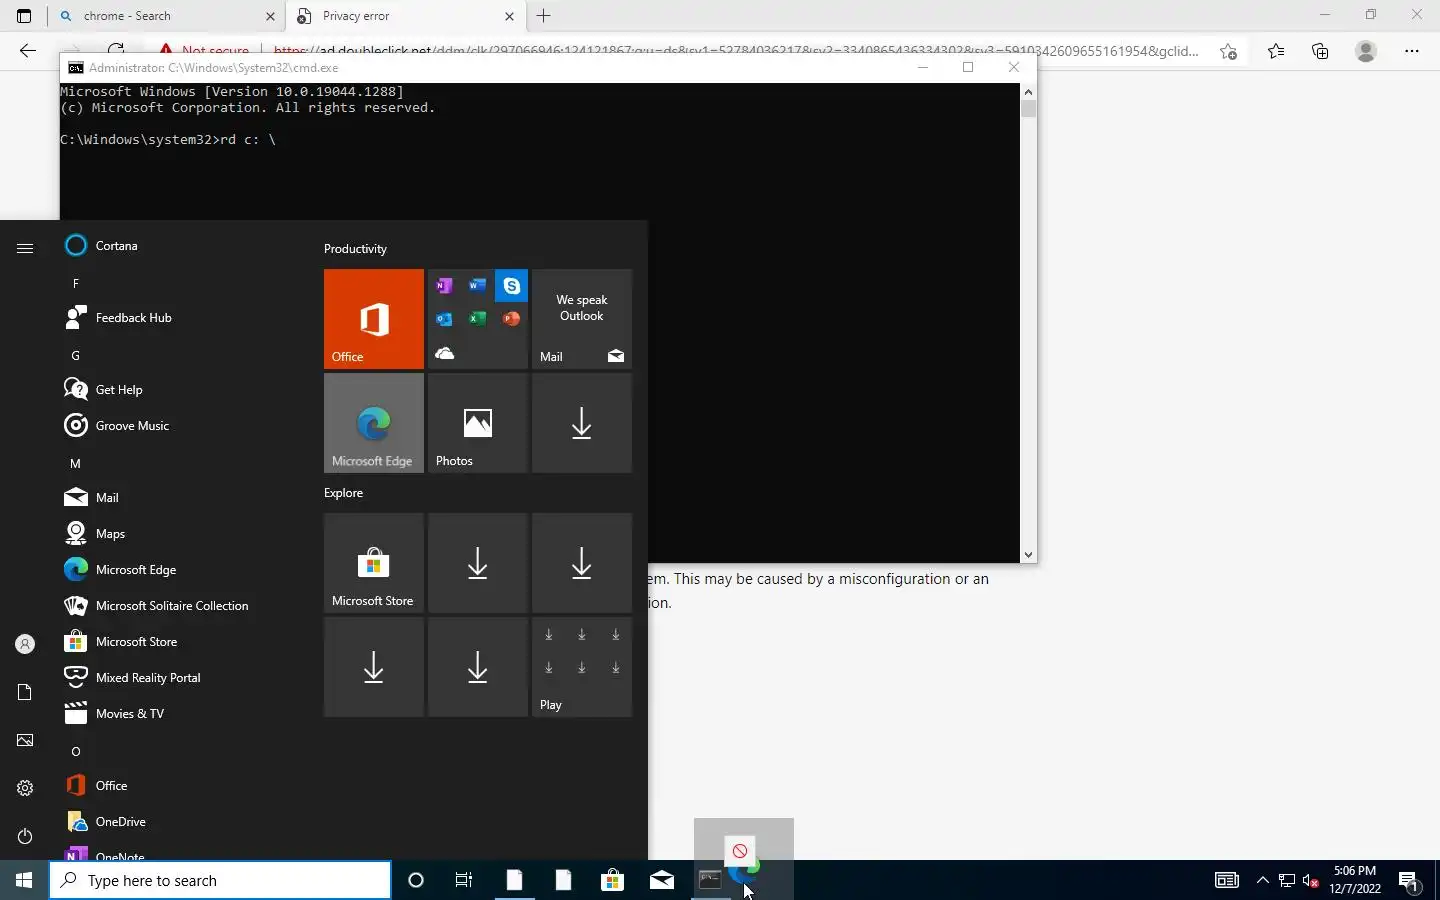Click the Cortana circle on the taskbar
The height and width of the screenshot is (900, 1440).
tap(416, 881)
